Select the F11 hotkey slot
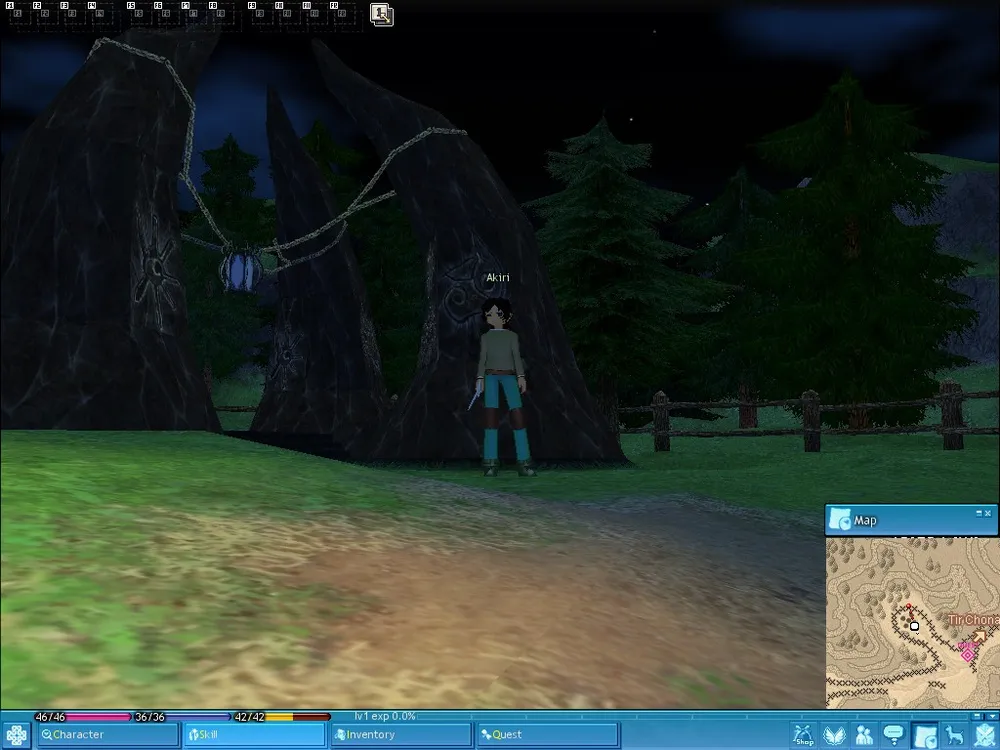 [x=316, y=14]
